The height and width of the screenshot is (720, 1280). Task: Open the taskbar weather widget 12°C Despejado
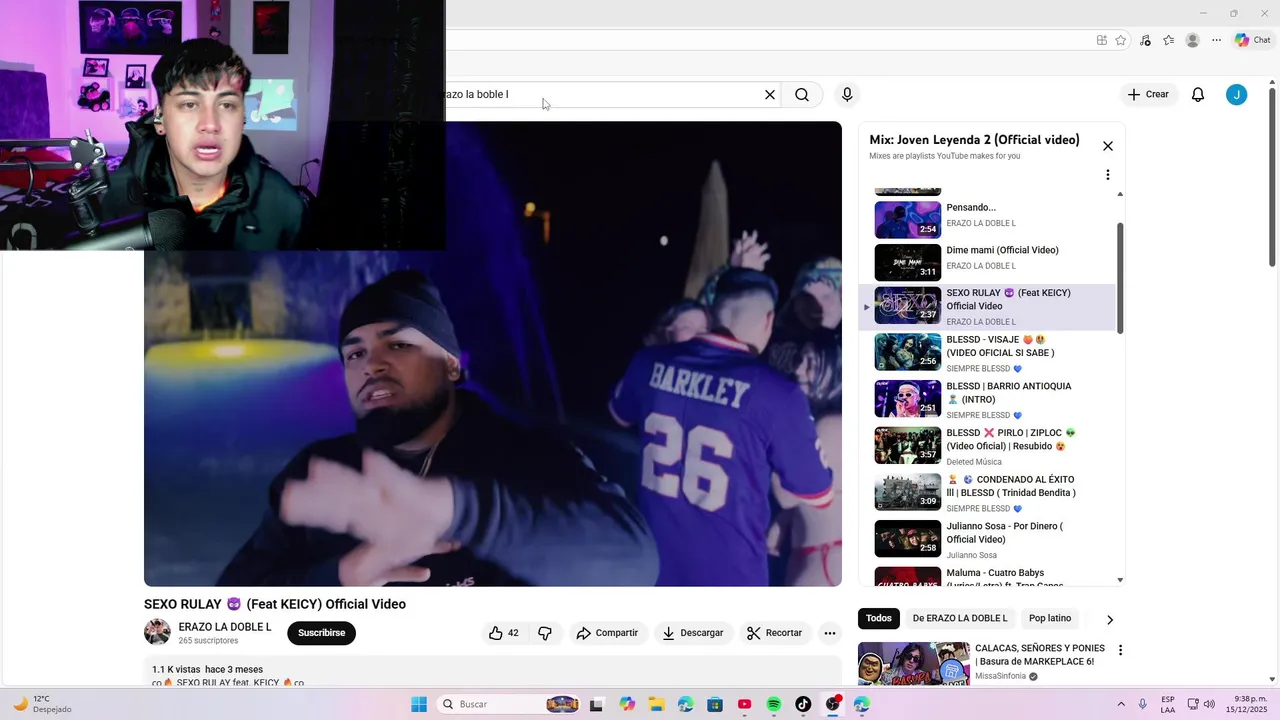42,704
